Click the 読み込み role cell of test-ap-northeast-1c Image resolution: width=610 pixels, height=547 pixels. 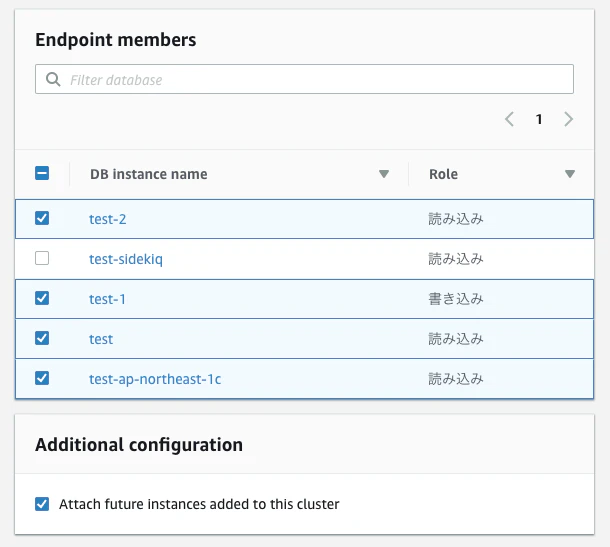click(456, 379)
